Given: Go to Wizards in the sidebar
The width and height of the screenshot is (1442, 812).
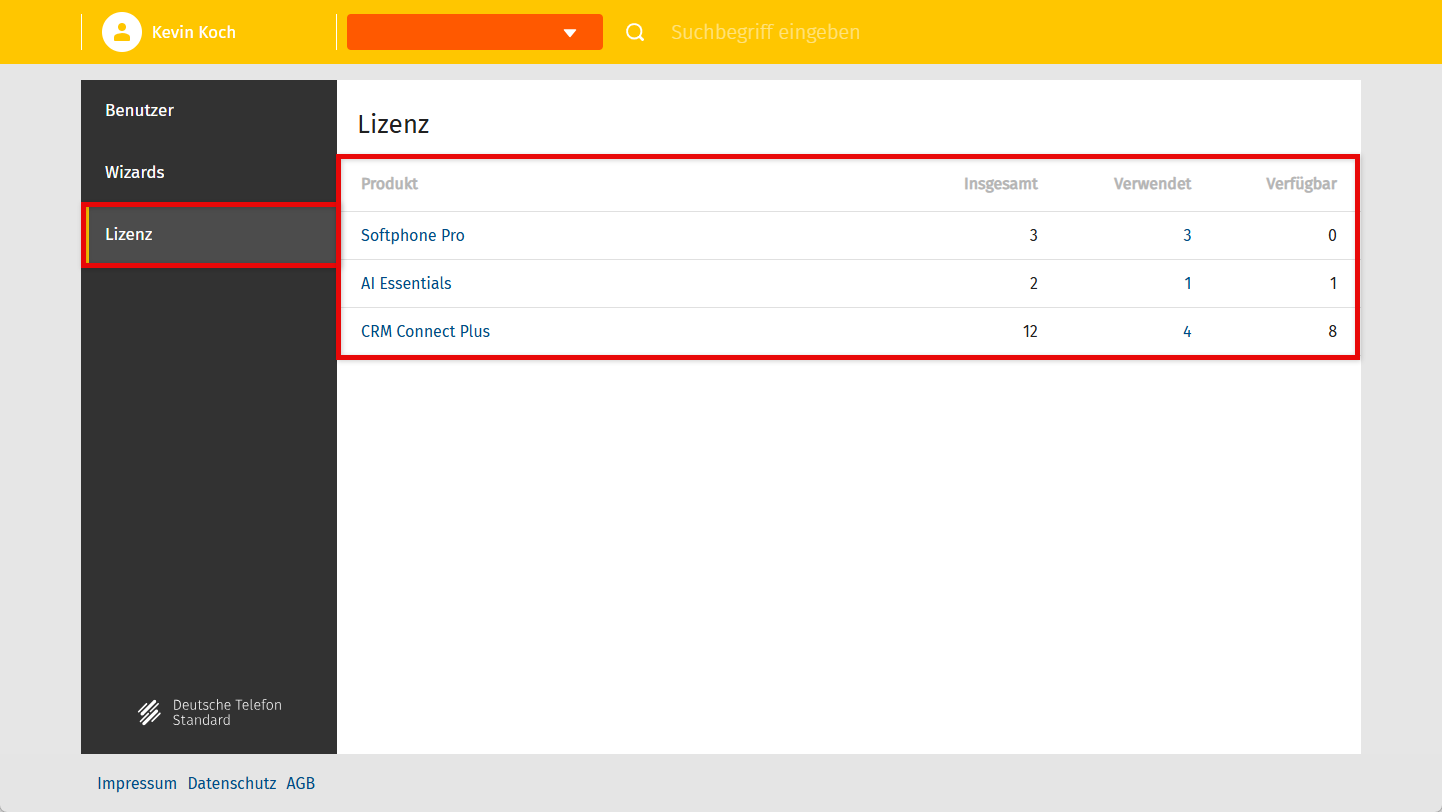Looking at the screenshot, I should pos(135,172).
